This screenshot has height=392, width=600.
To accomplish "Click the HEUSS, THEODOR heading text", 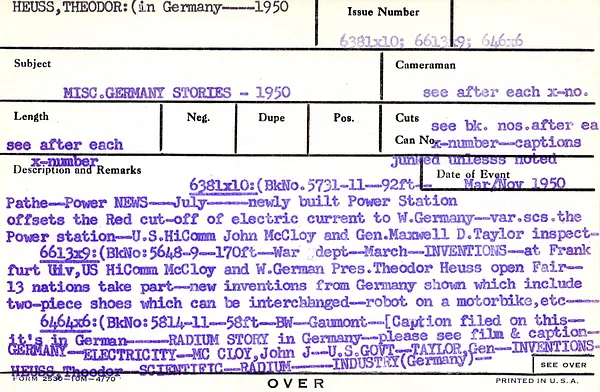I will coord(70,7).
